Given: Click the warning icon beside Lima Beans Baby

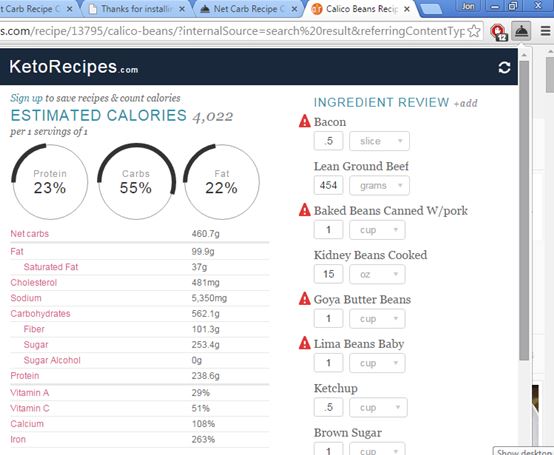Looking at the screenshot, I should pos(304,343).
